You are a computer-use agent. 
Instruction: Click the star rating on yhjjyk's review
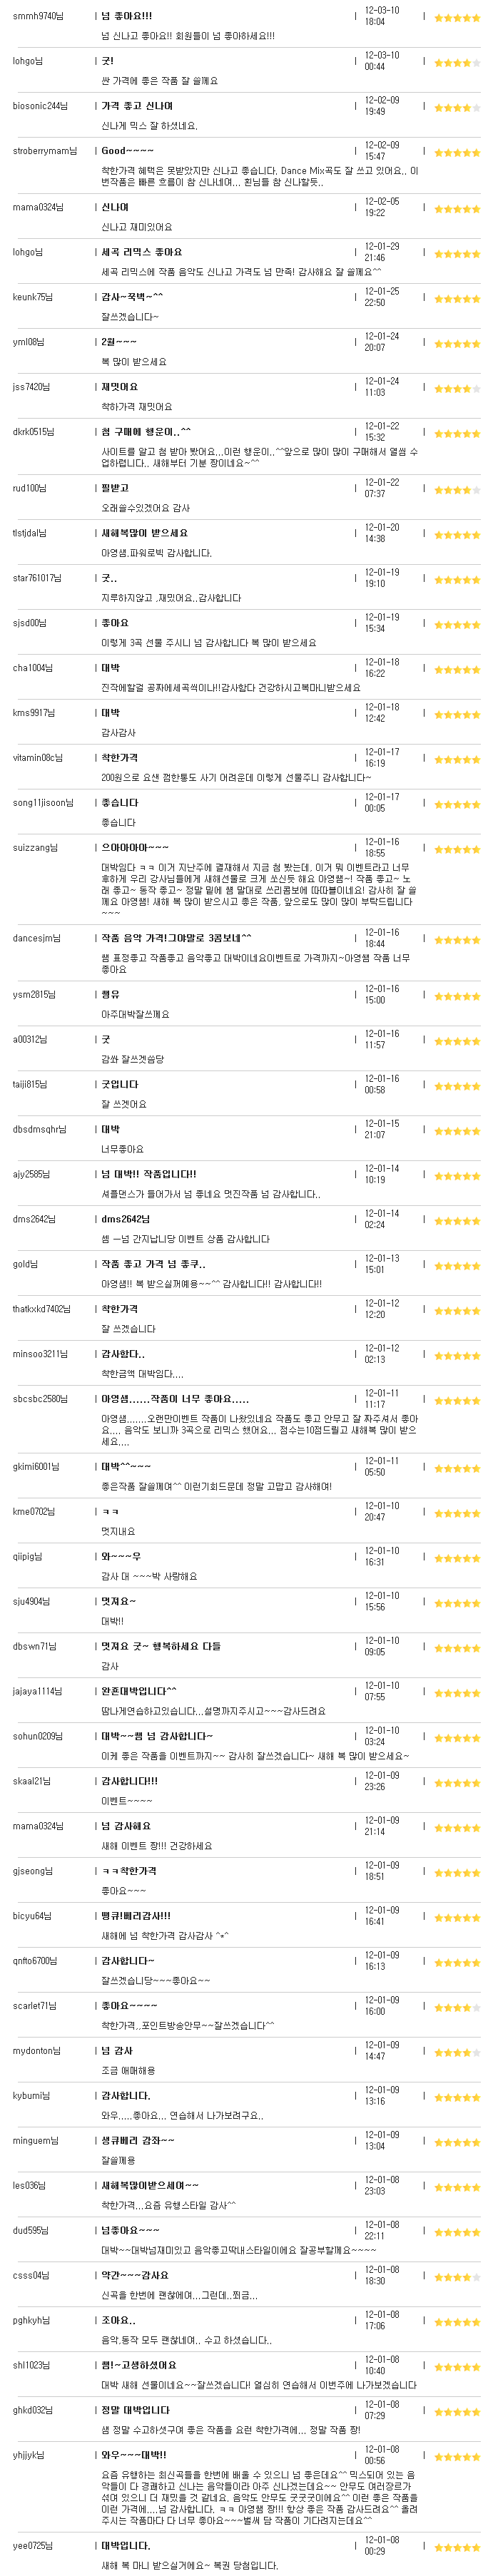tap(457, 2456)
